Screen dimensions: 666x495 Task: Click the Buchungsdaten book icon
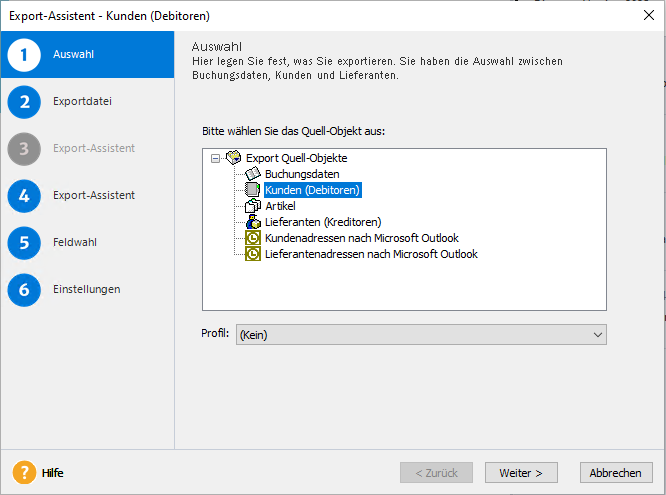tap(253, 174)
